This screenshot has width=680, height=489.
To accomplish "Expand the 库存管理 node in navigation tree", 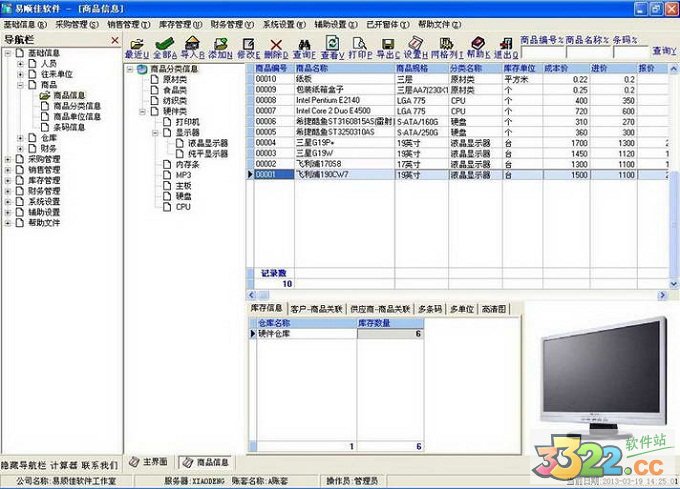I will [8, 180].
